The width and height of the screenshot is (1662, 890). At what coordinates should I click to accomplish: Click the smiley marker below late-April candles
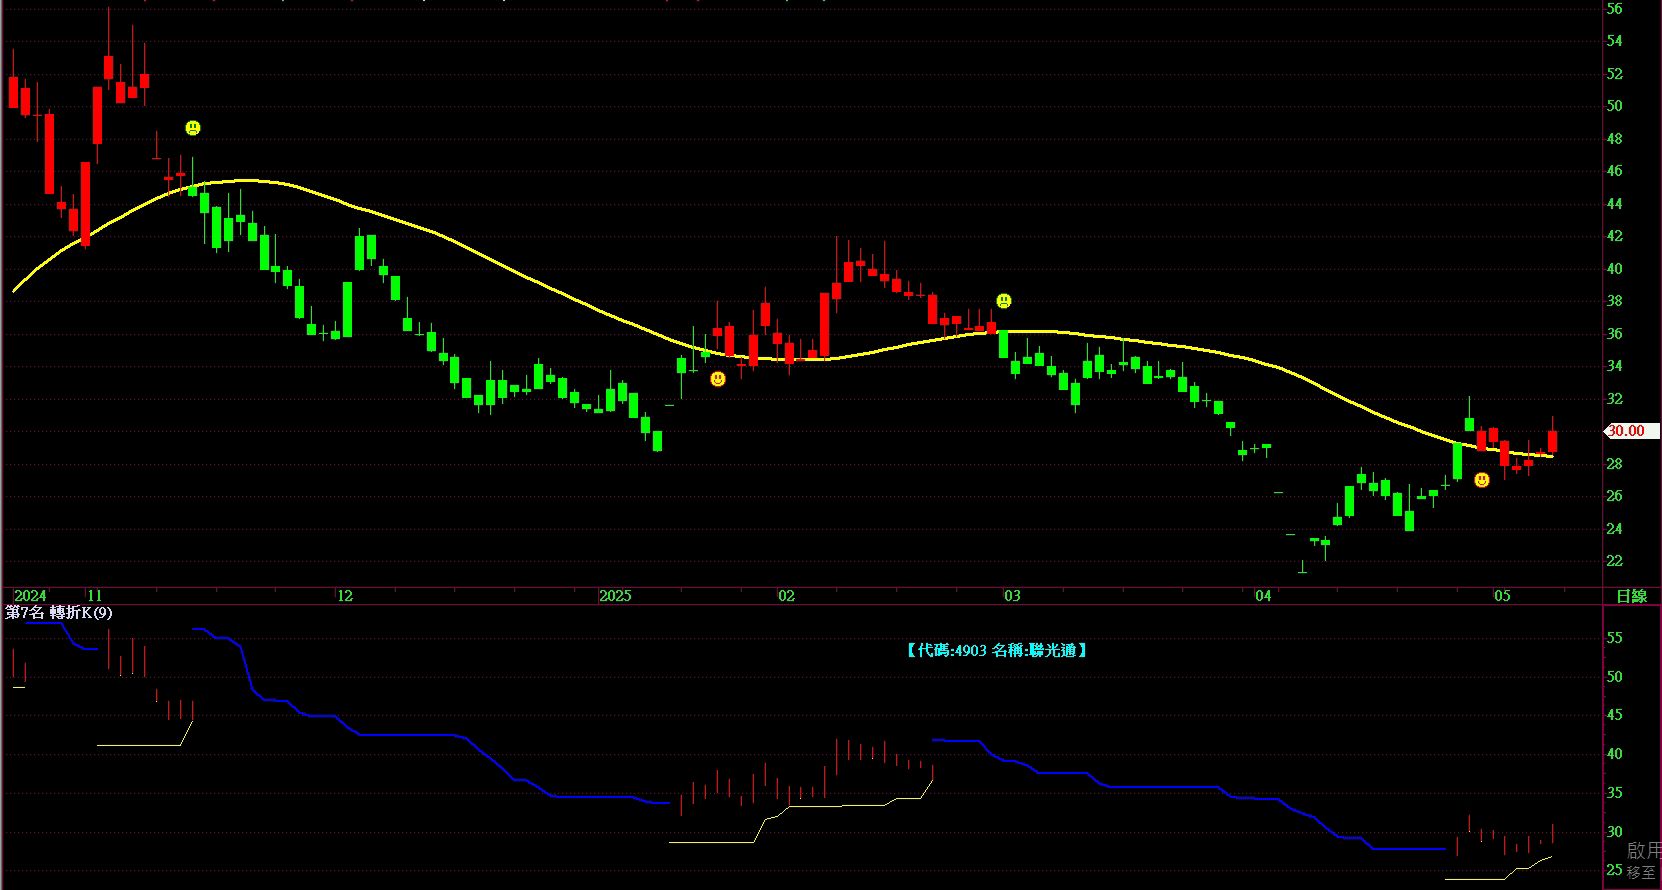[x=1482, y=480]
